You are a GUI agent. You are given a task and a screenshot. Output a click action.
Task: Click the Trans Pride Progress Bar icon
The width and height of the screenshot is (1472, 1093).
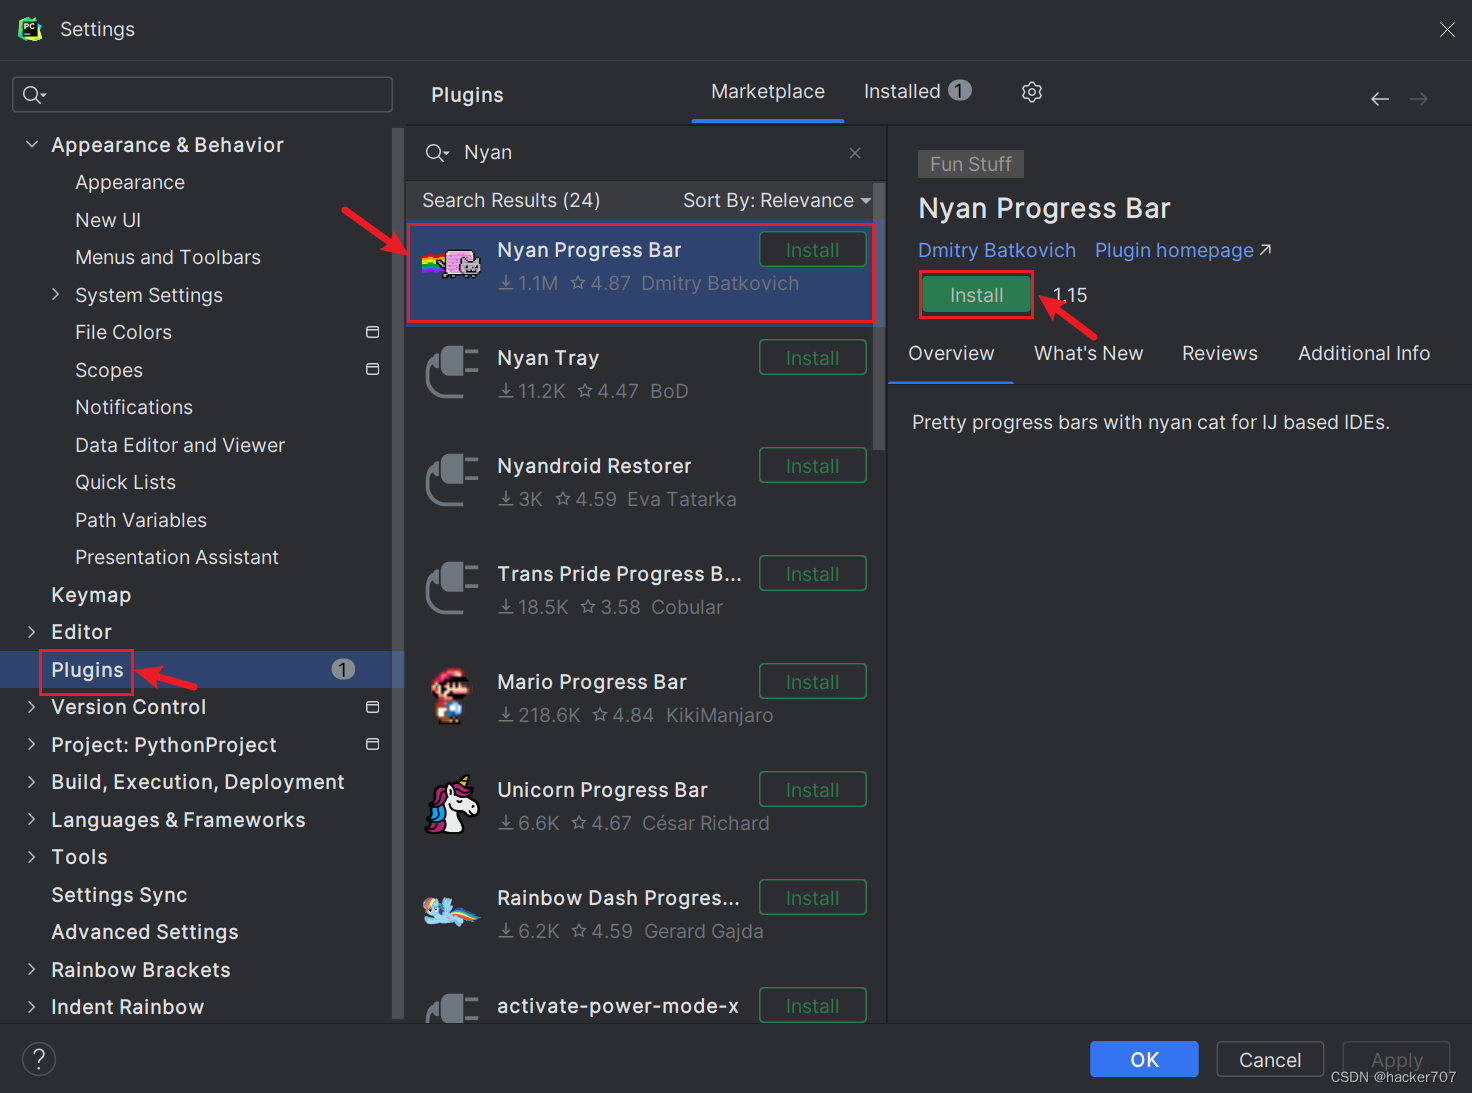coord(452,587)
